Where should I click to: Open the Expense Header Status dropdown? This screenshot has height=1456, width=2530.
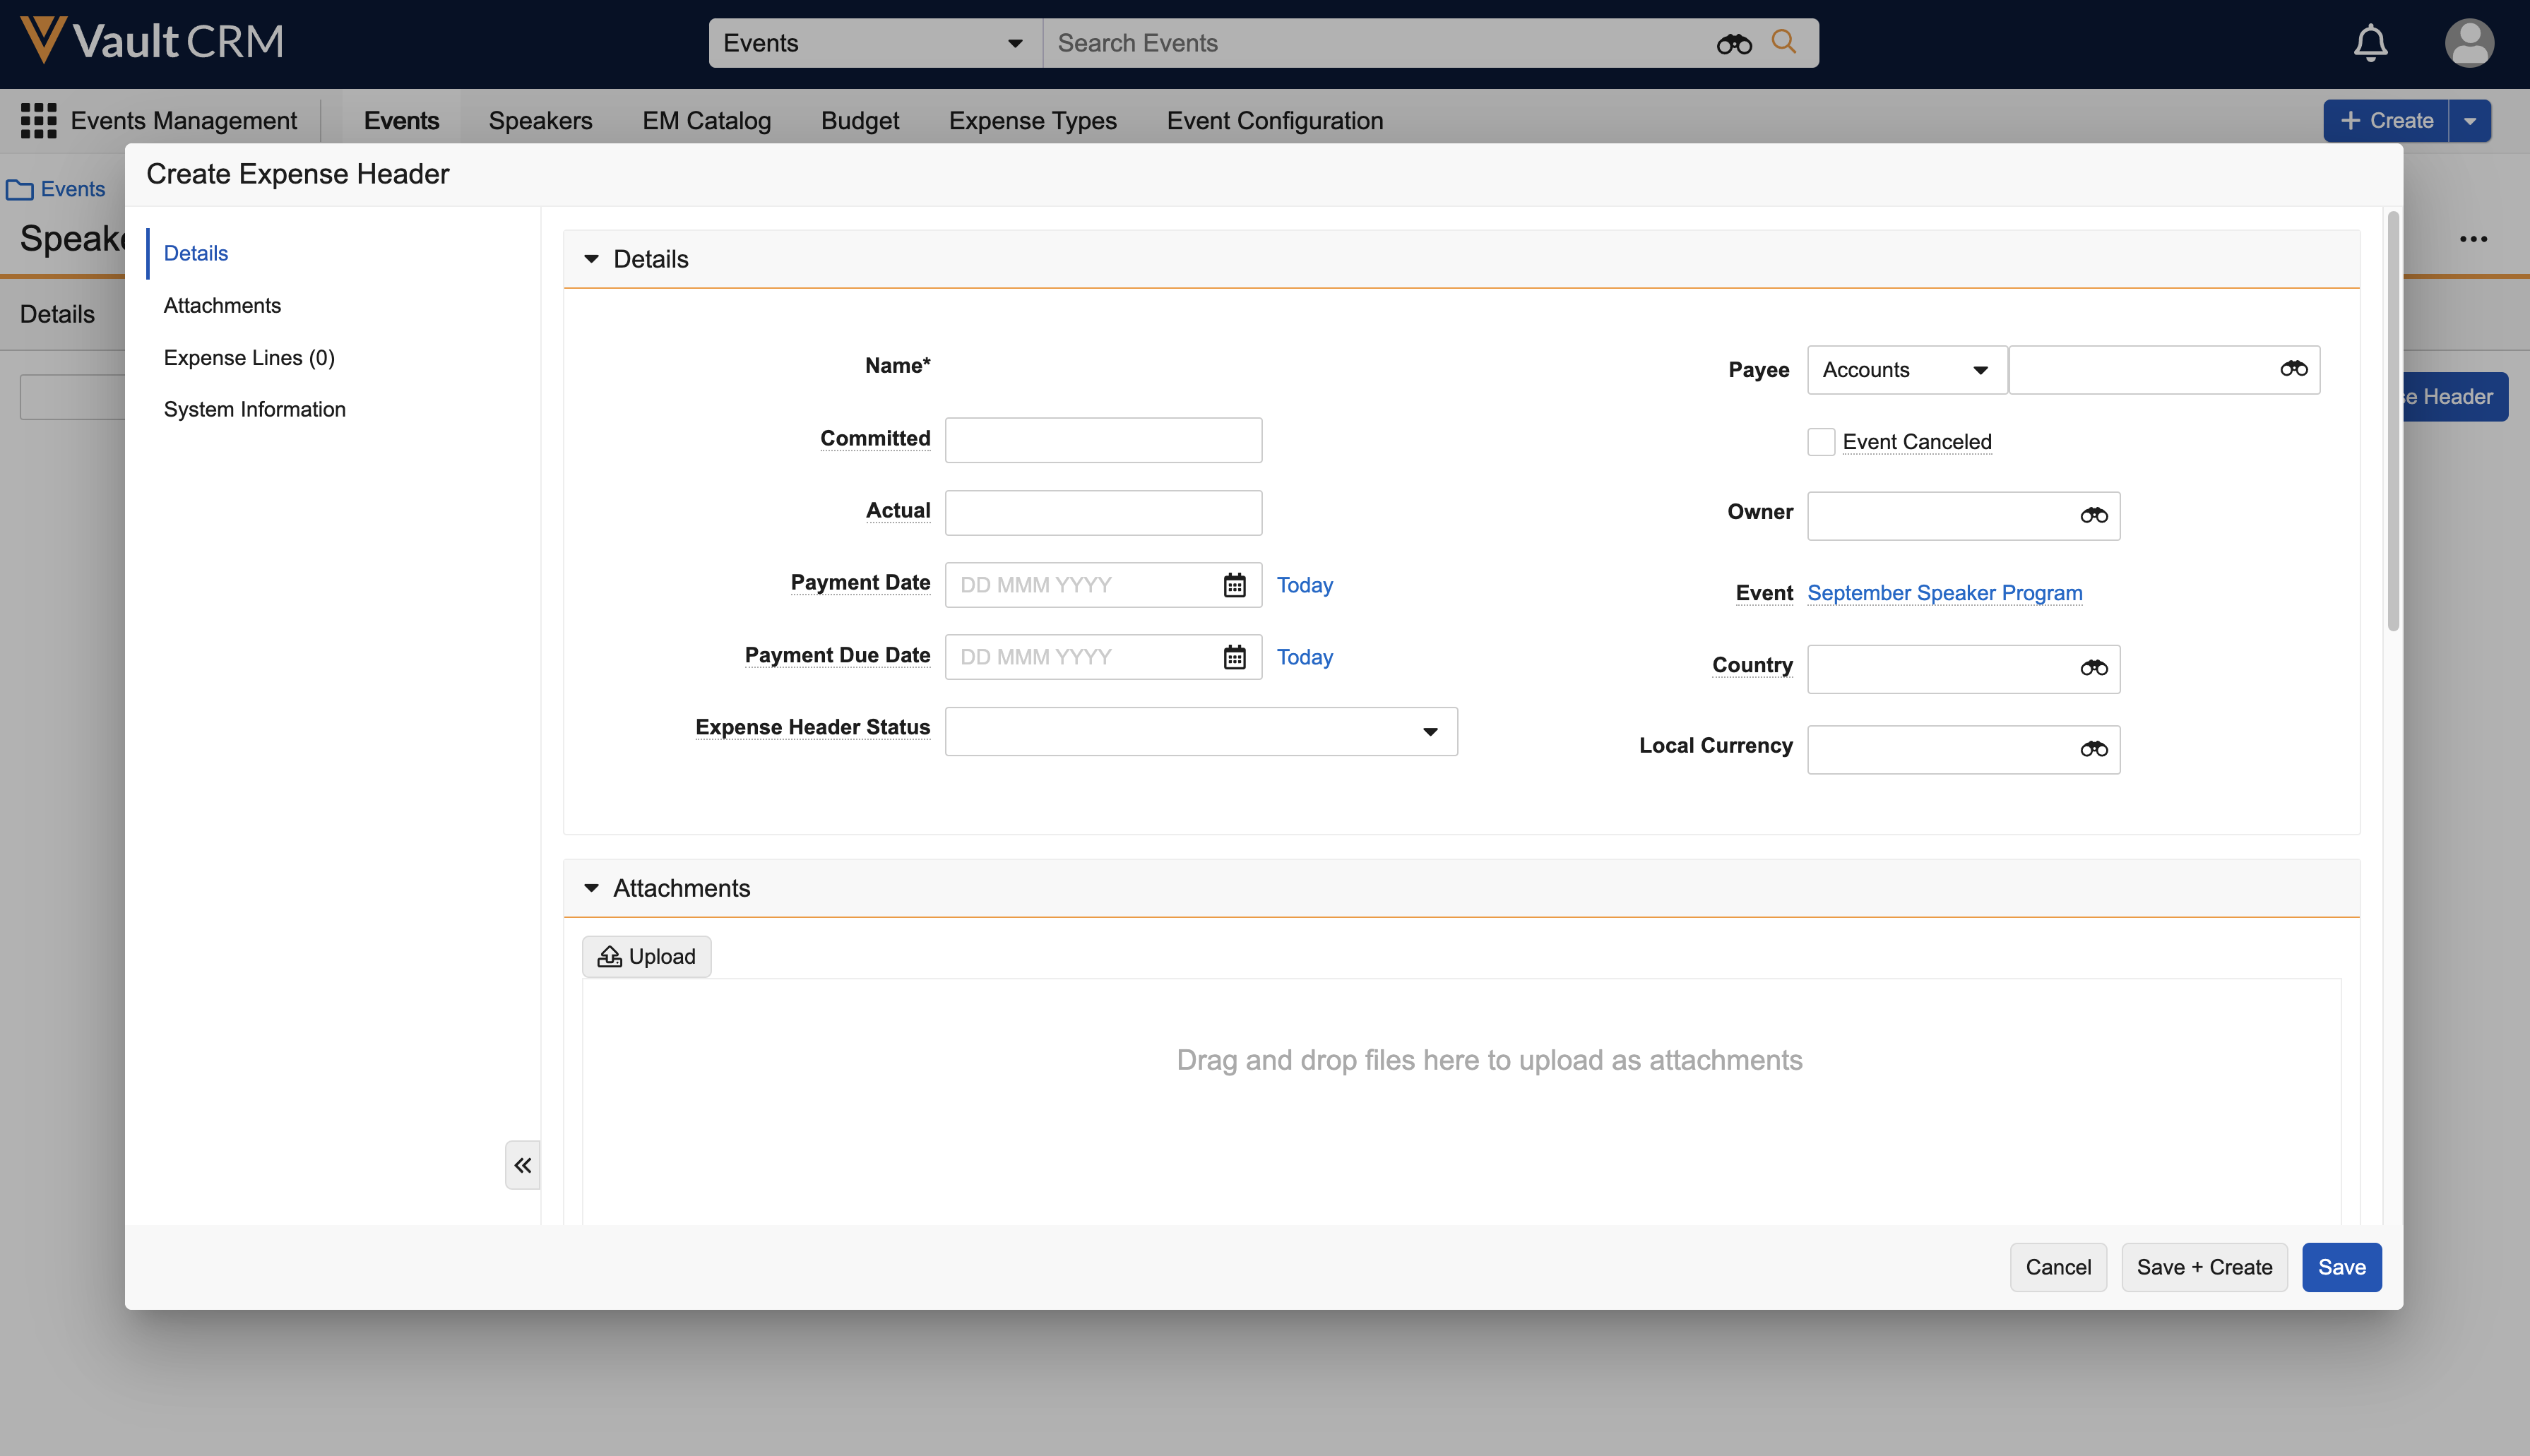point(1200,732)
